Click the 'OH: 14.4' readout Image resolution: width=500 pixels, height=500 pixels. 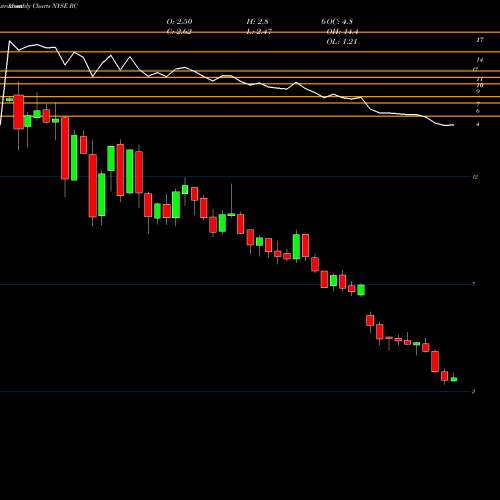pos(342,32)
